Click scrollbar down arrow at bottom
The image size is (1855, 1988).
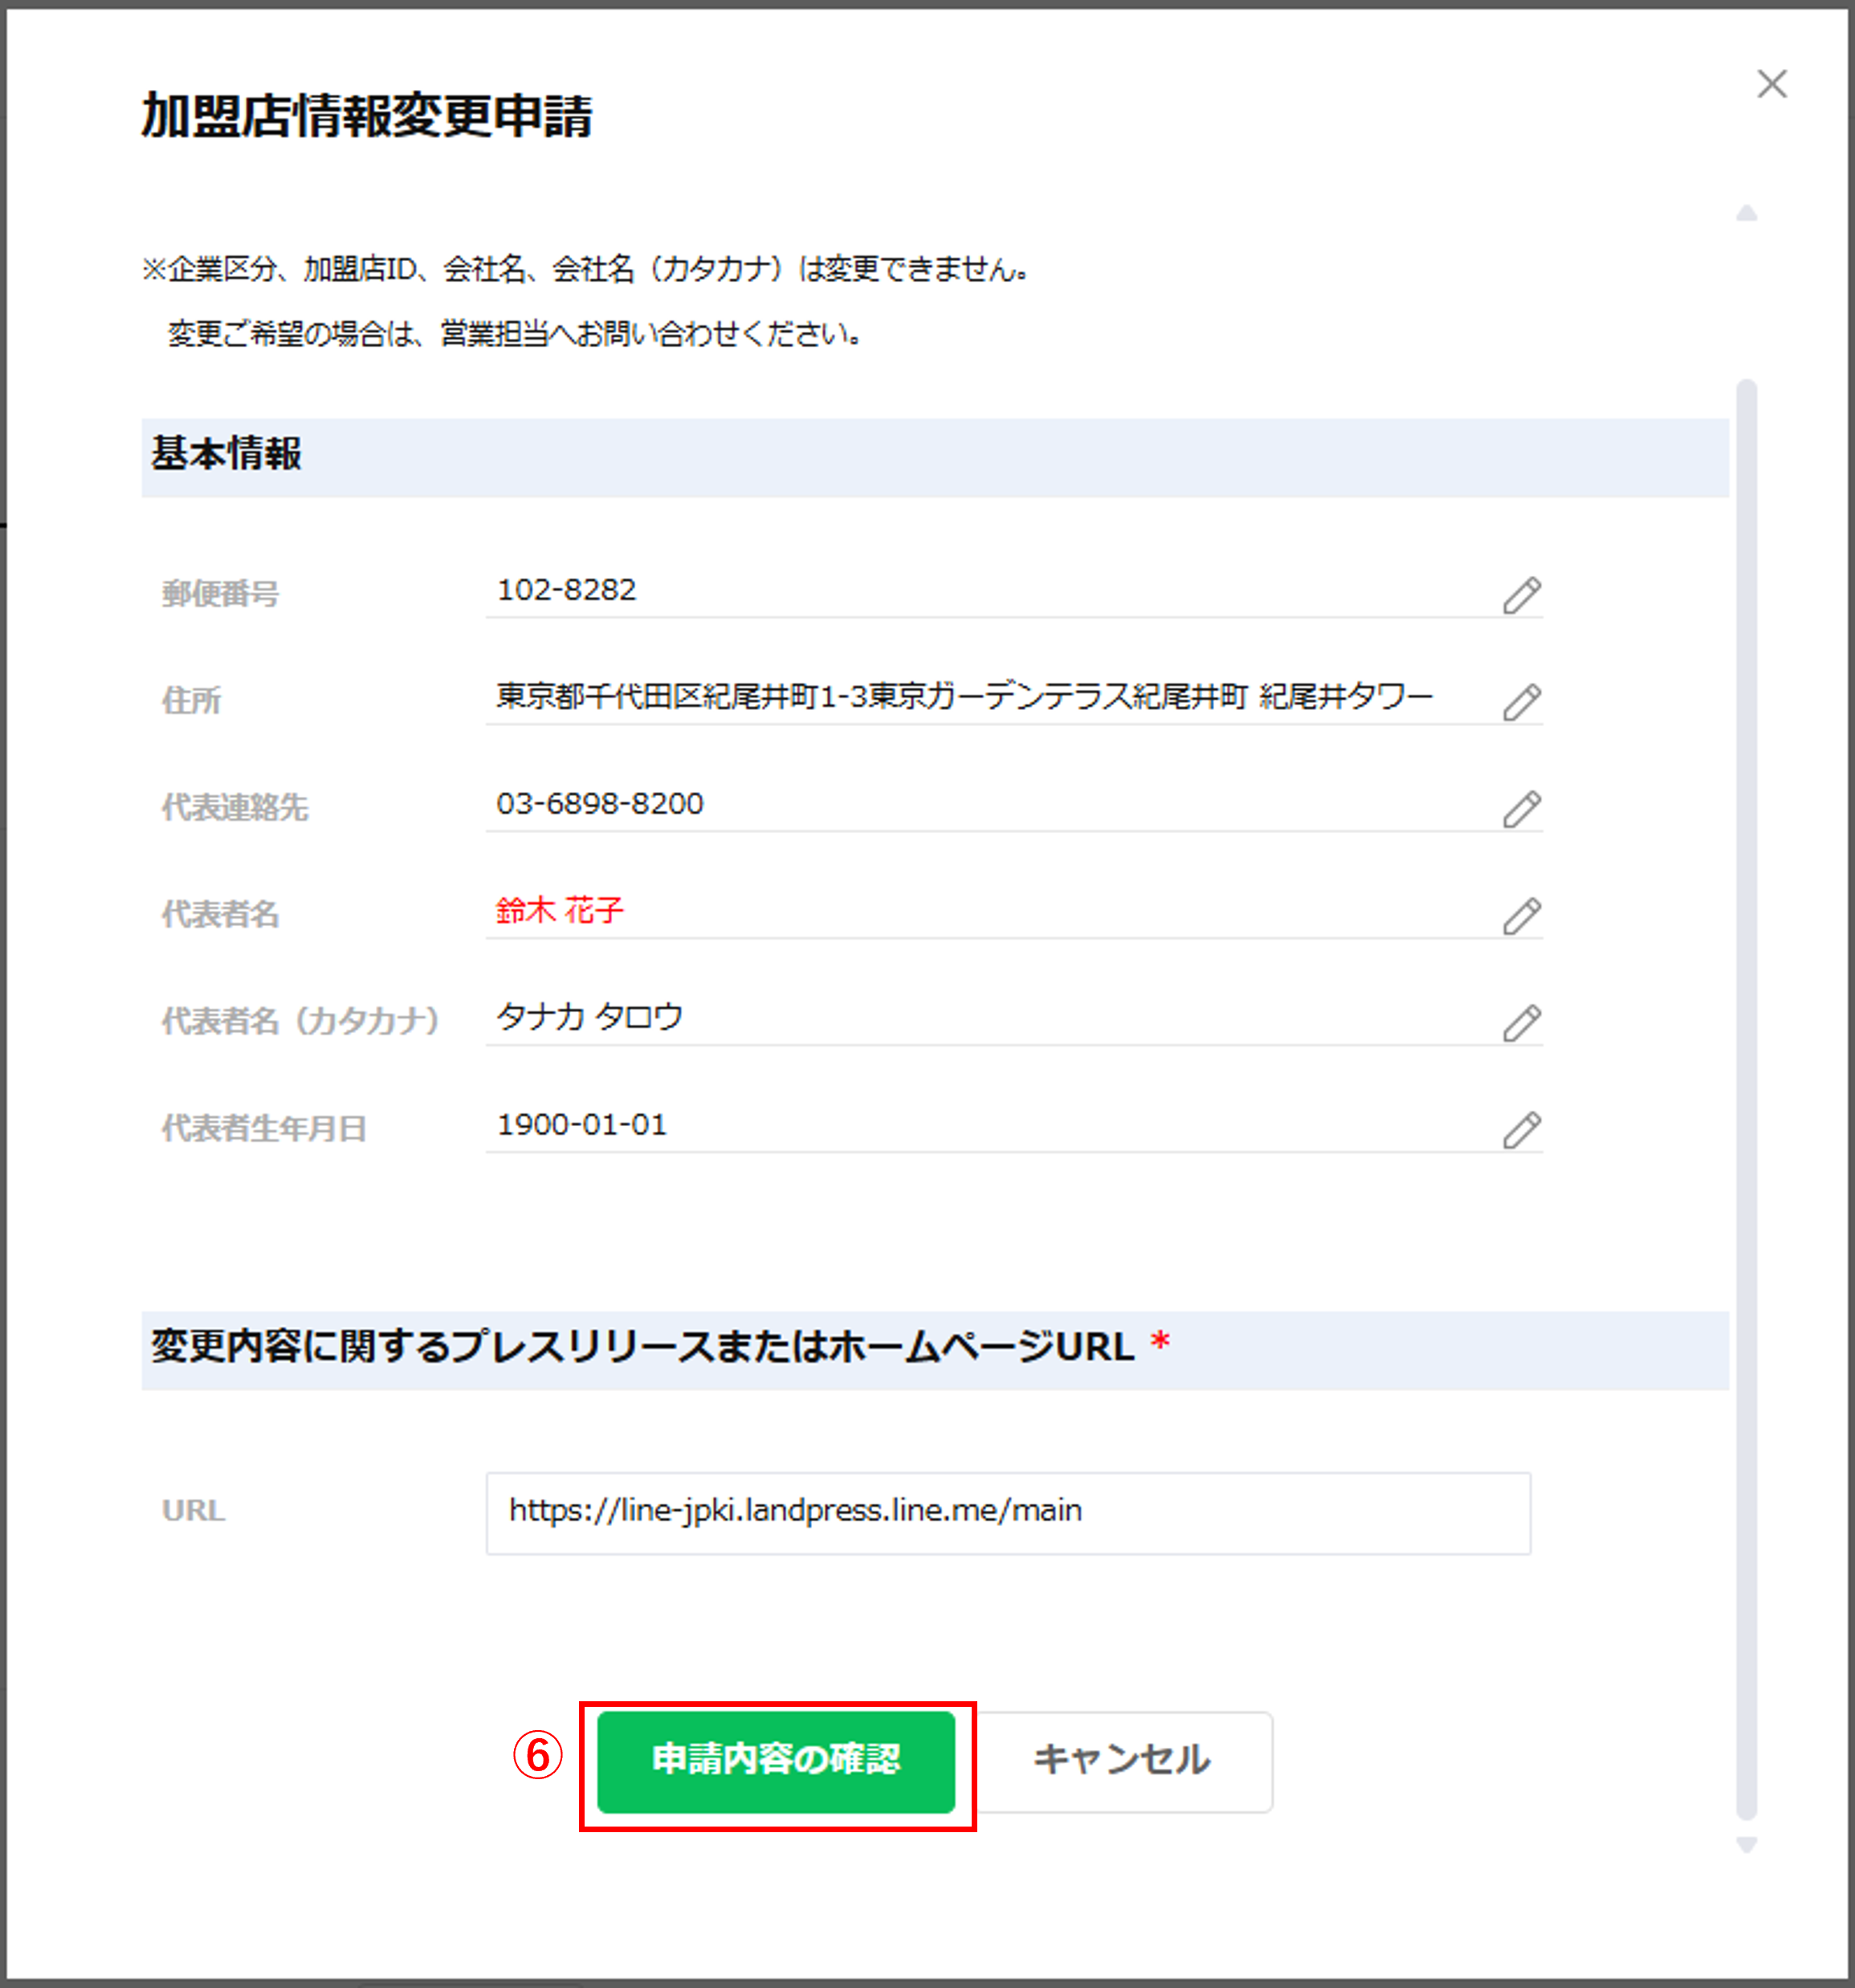pos(1746,1845)
